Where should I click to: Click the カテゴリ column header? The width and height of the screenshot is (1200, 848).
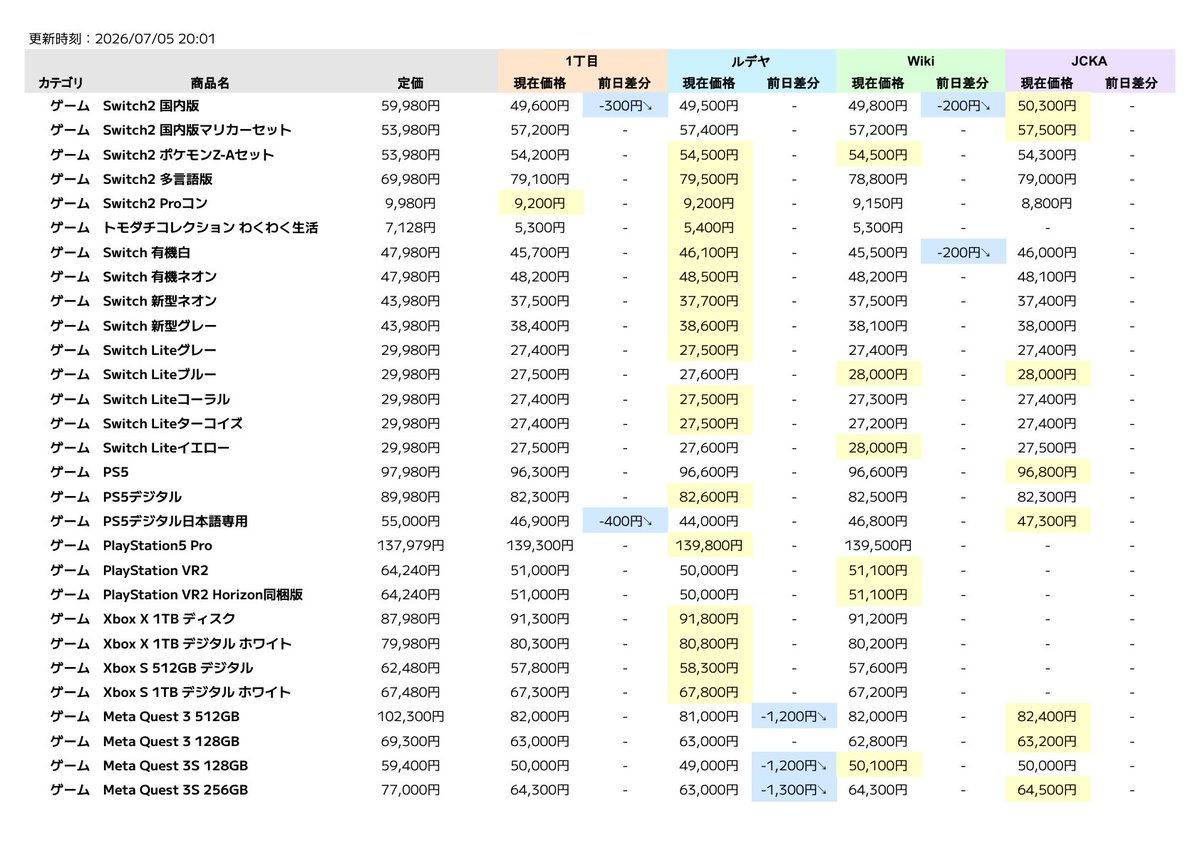(61, 83)
